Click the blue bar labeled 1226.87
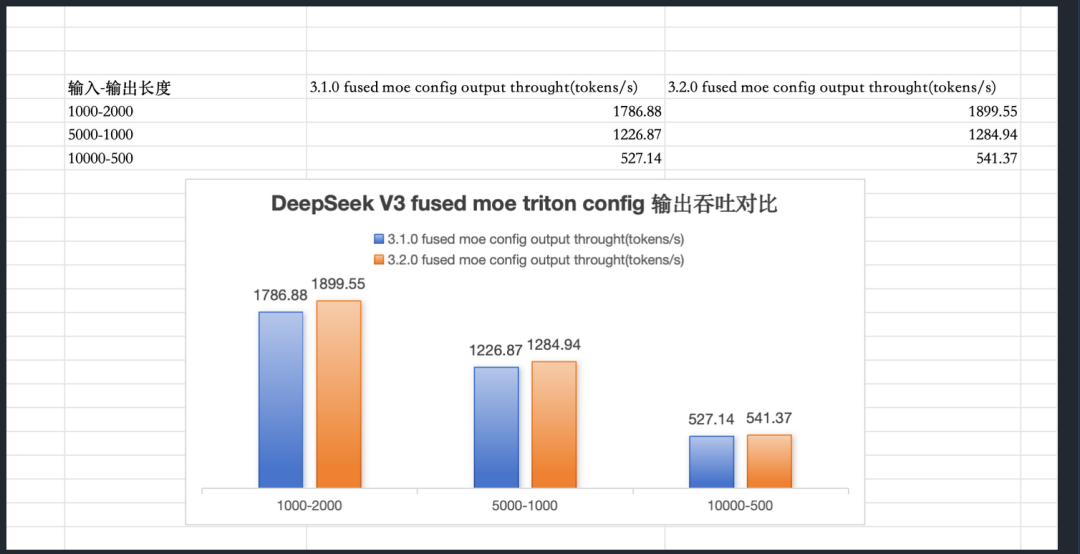This screenshot has width=1080, height=554. tap(496, 427)
